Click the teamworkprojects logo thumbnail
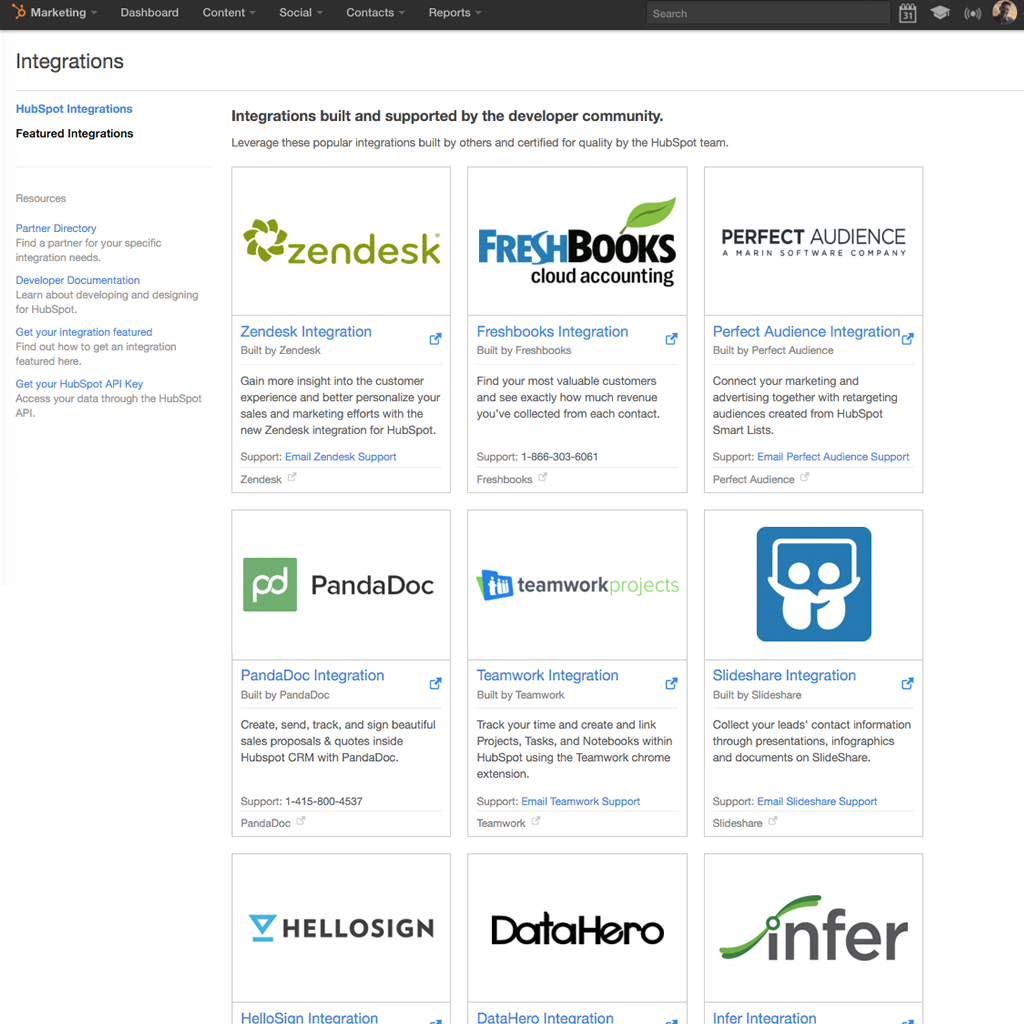 click(x=577, y=585)
